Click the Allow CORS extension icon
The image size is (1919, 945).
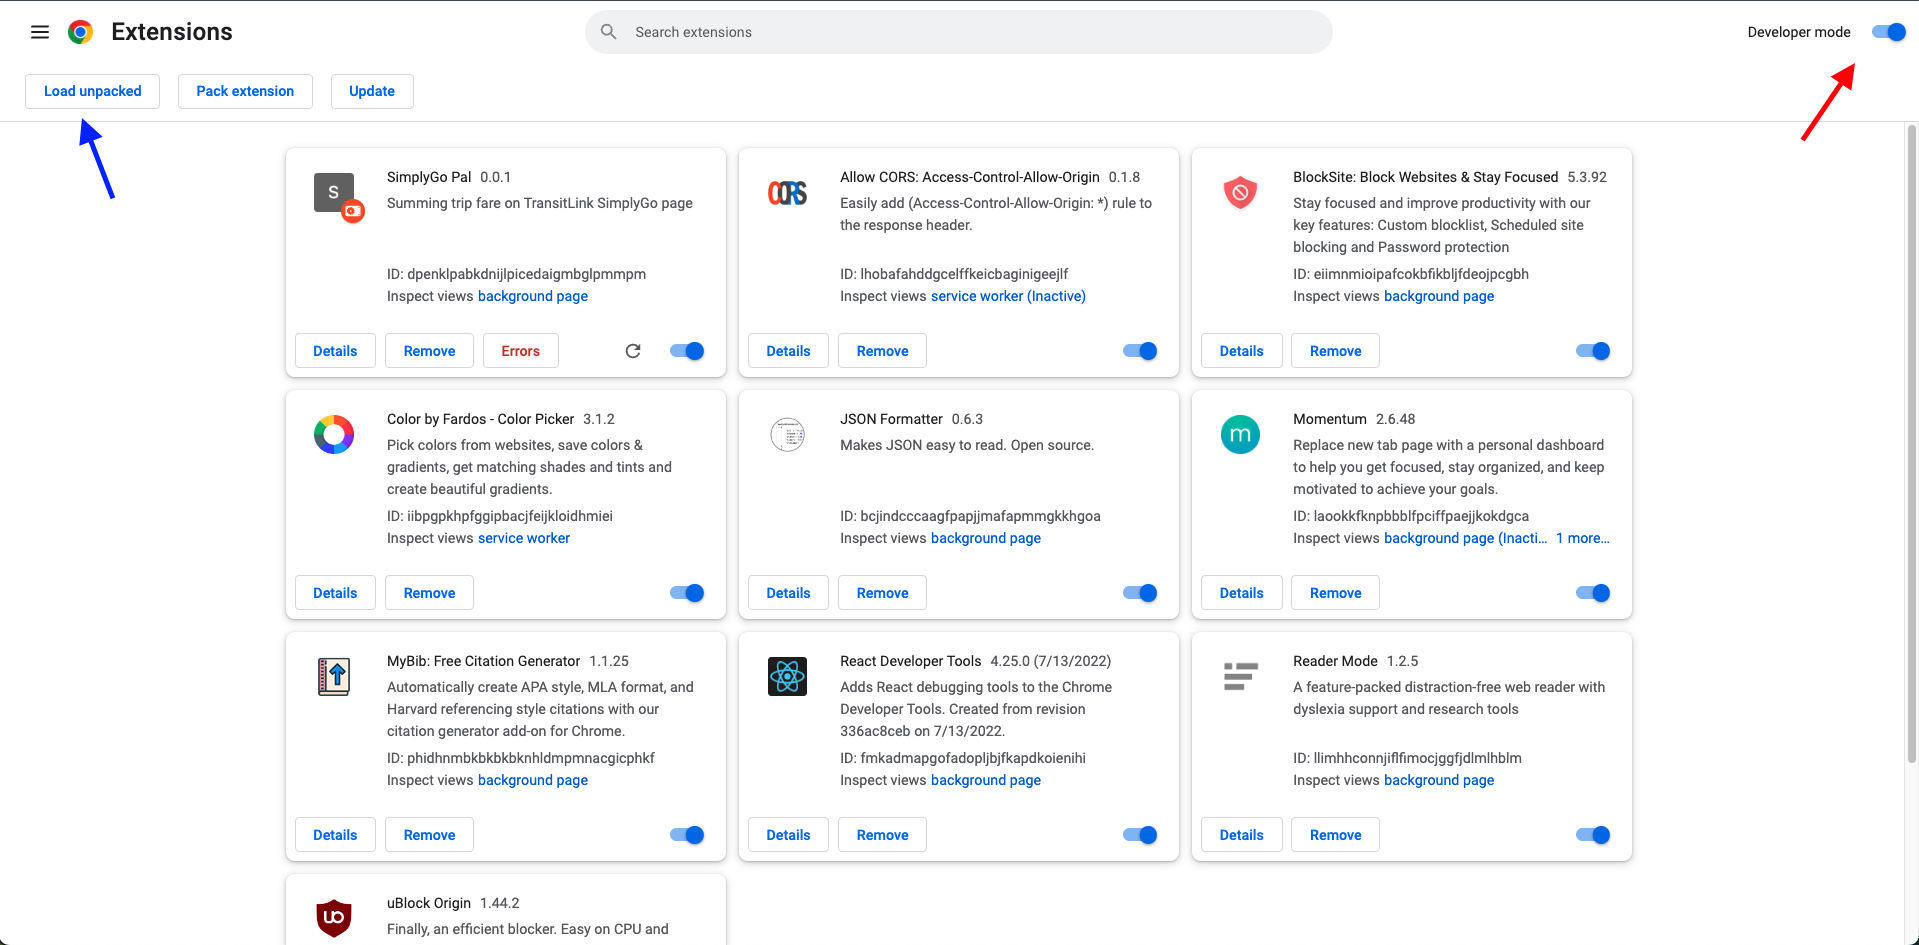pos(787,193)
